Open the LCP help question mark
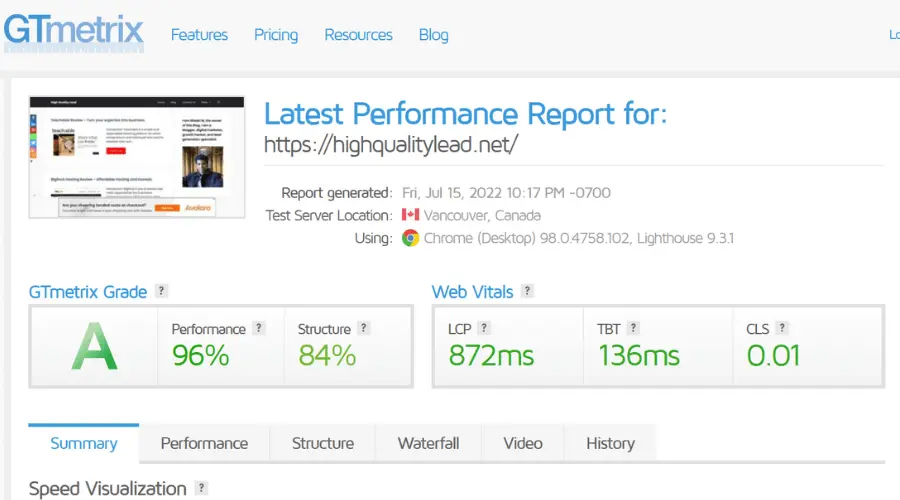Screen dimensions: 900x500 coord(484,328)
